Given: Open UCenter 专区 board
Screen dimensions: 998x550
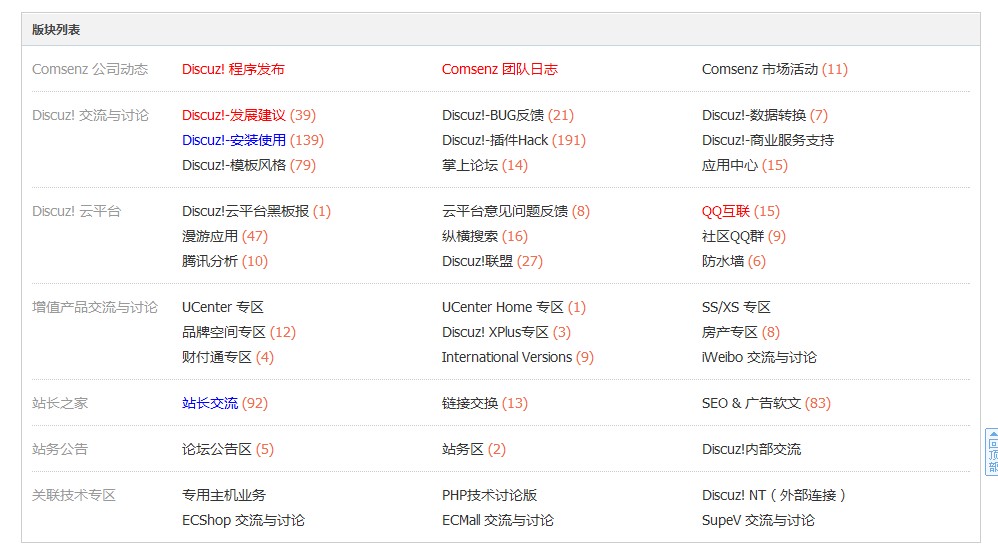Looking at the screenshot, I should point(223,307).
